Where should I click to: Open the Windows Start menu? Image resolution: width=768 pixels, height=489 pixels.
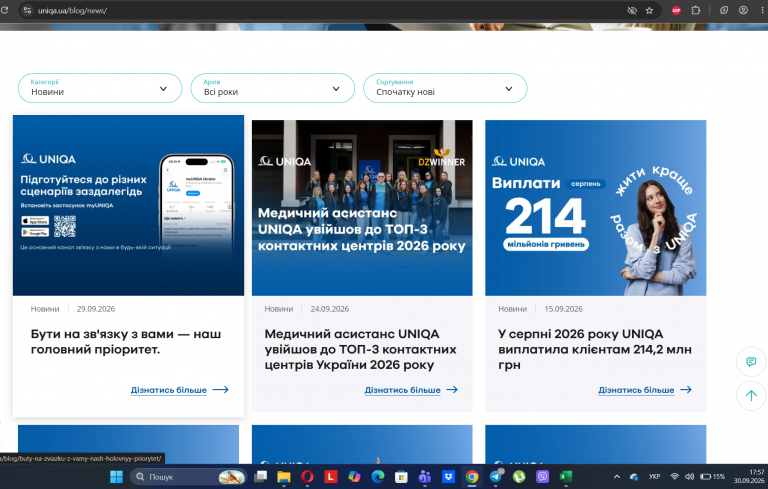[x=117, y=477]
